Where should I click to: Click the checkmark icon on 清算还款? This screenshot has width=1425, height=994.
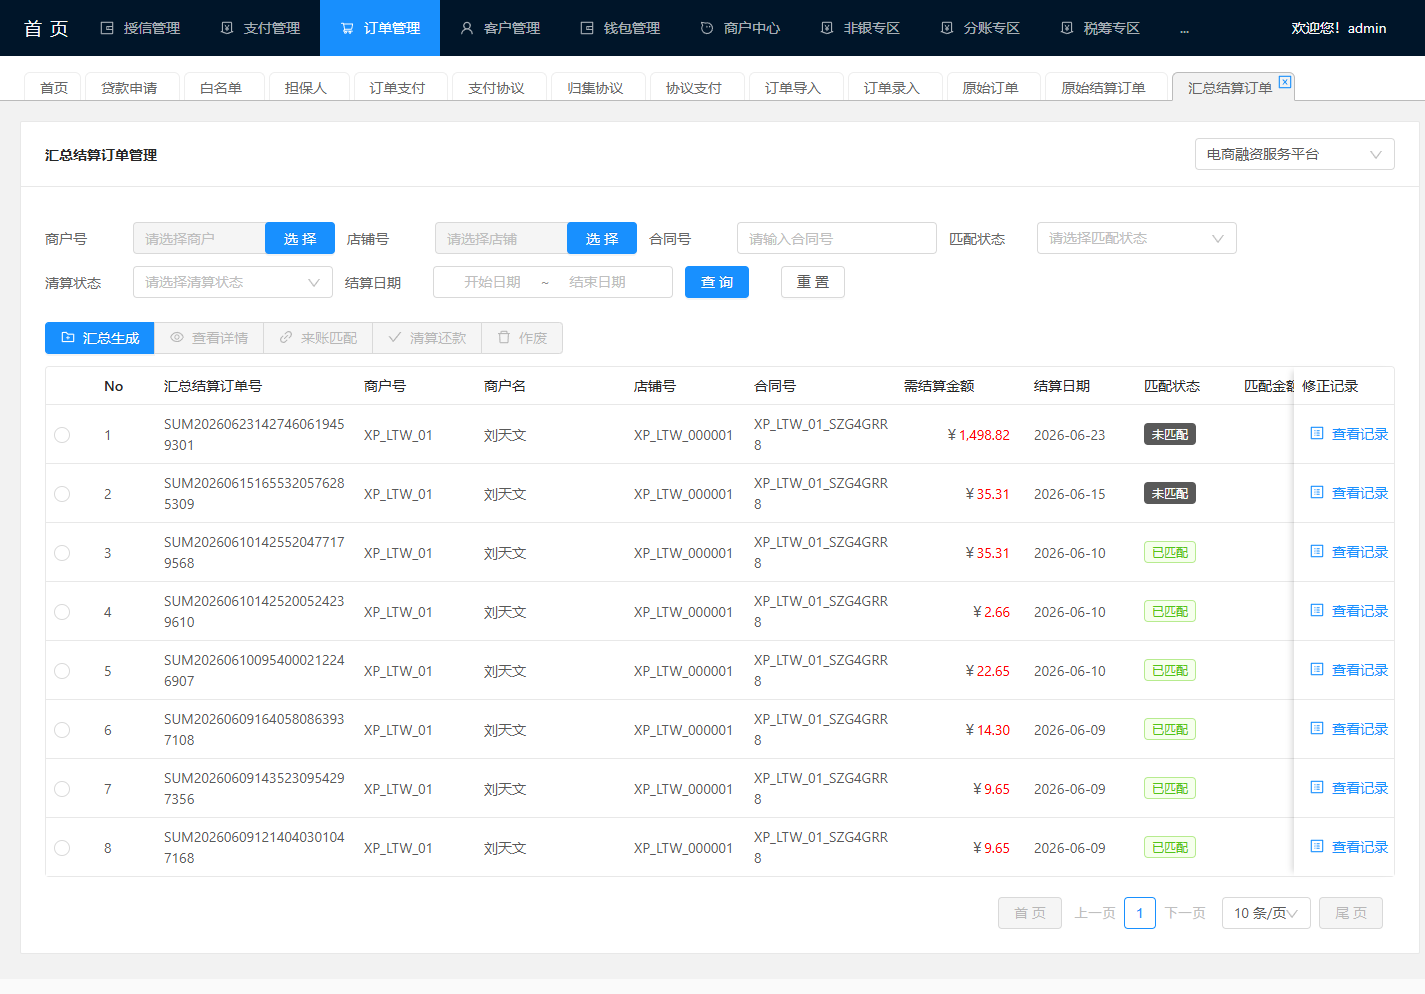[395, 338]
